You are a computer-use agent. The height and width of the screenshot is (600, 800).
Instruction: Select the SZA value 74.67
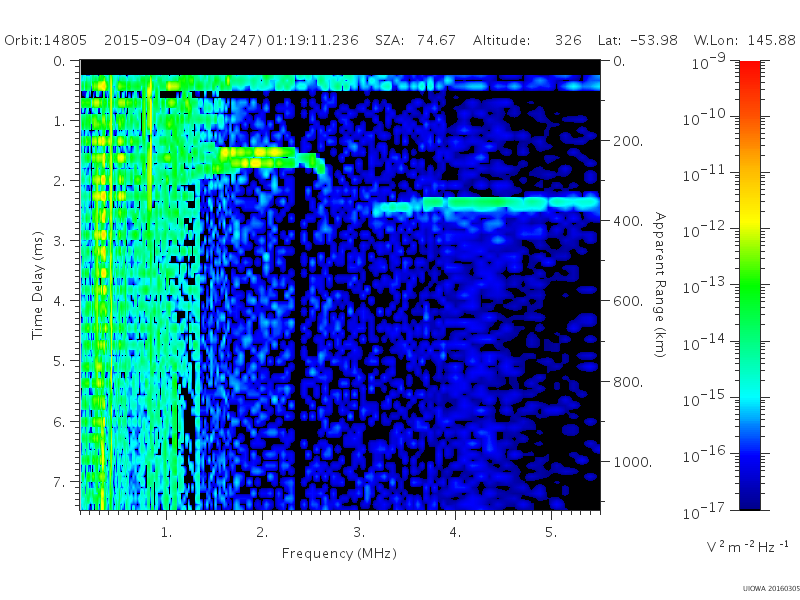[436, 40]
